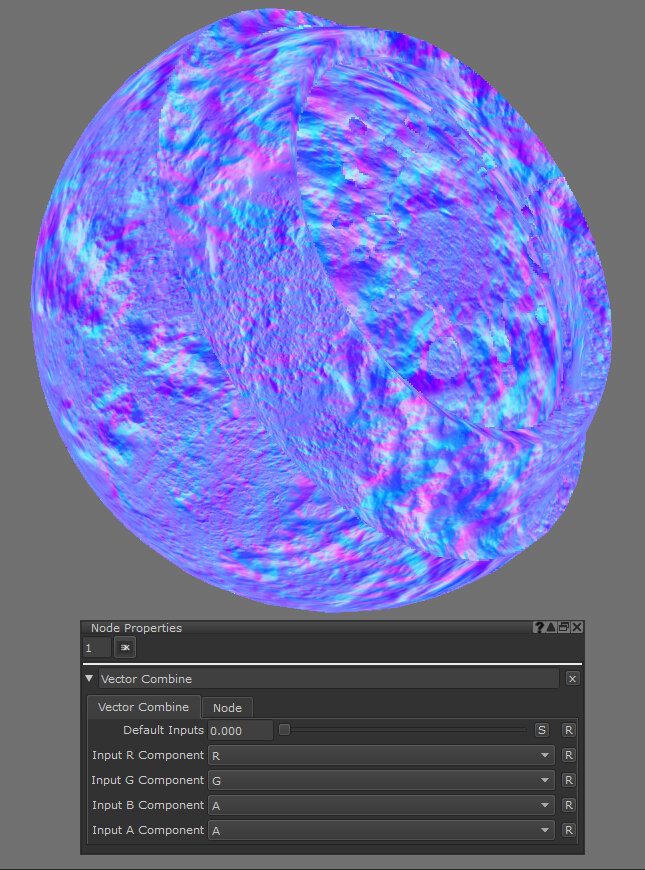Reset Input B Component to default
This screenshot has height=870, width=645.
569,805
